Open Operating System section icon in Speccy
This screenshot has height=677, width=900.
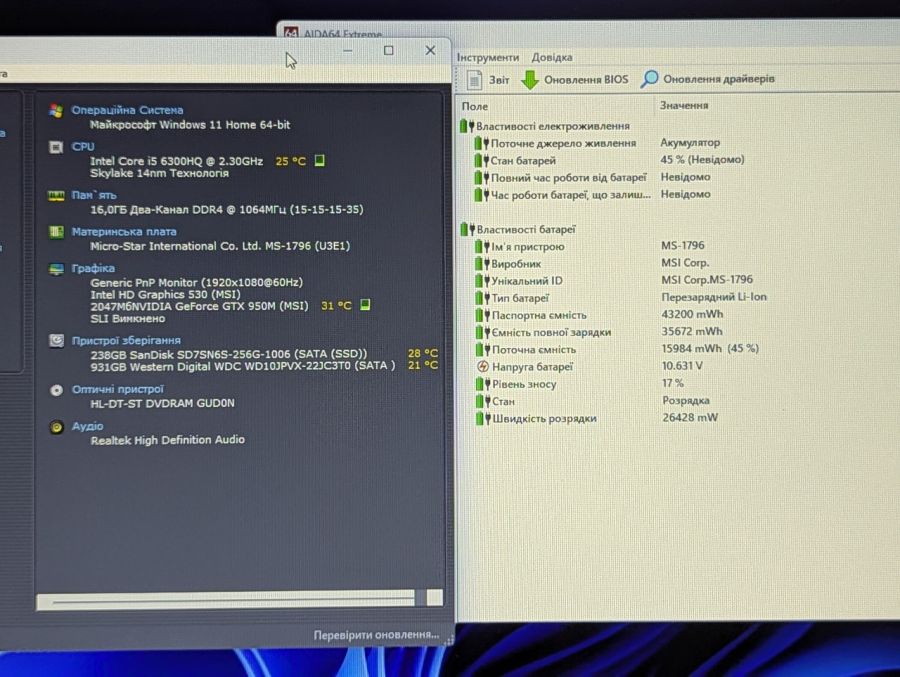pos(56,110)
